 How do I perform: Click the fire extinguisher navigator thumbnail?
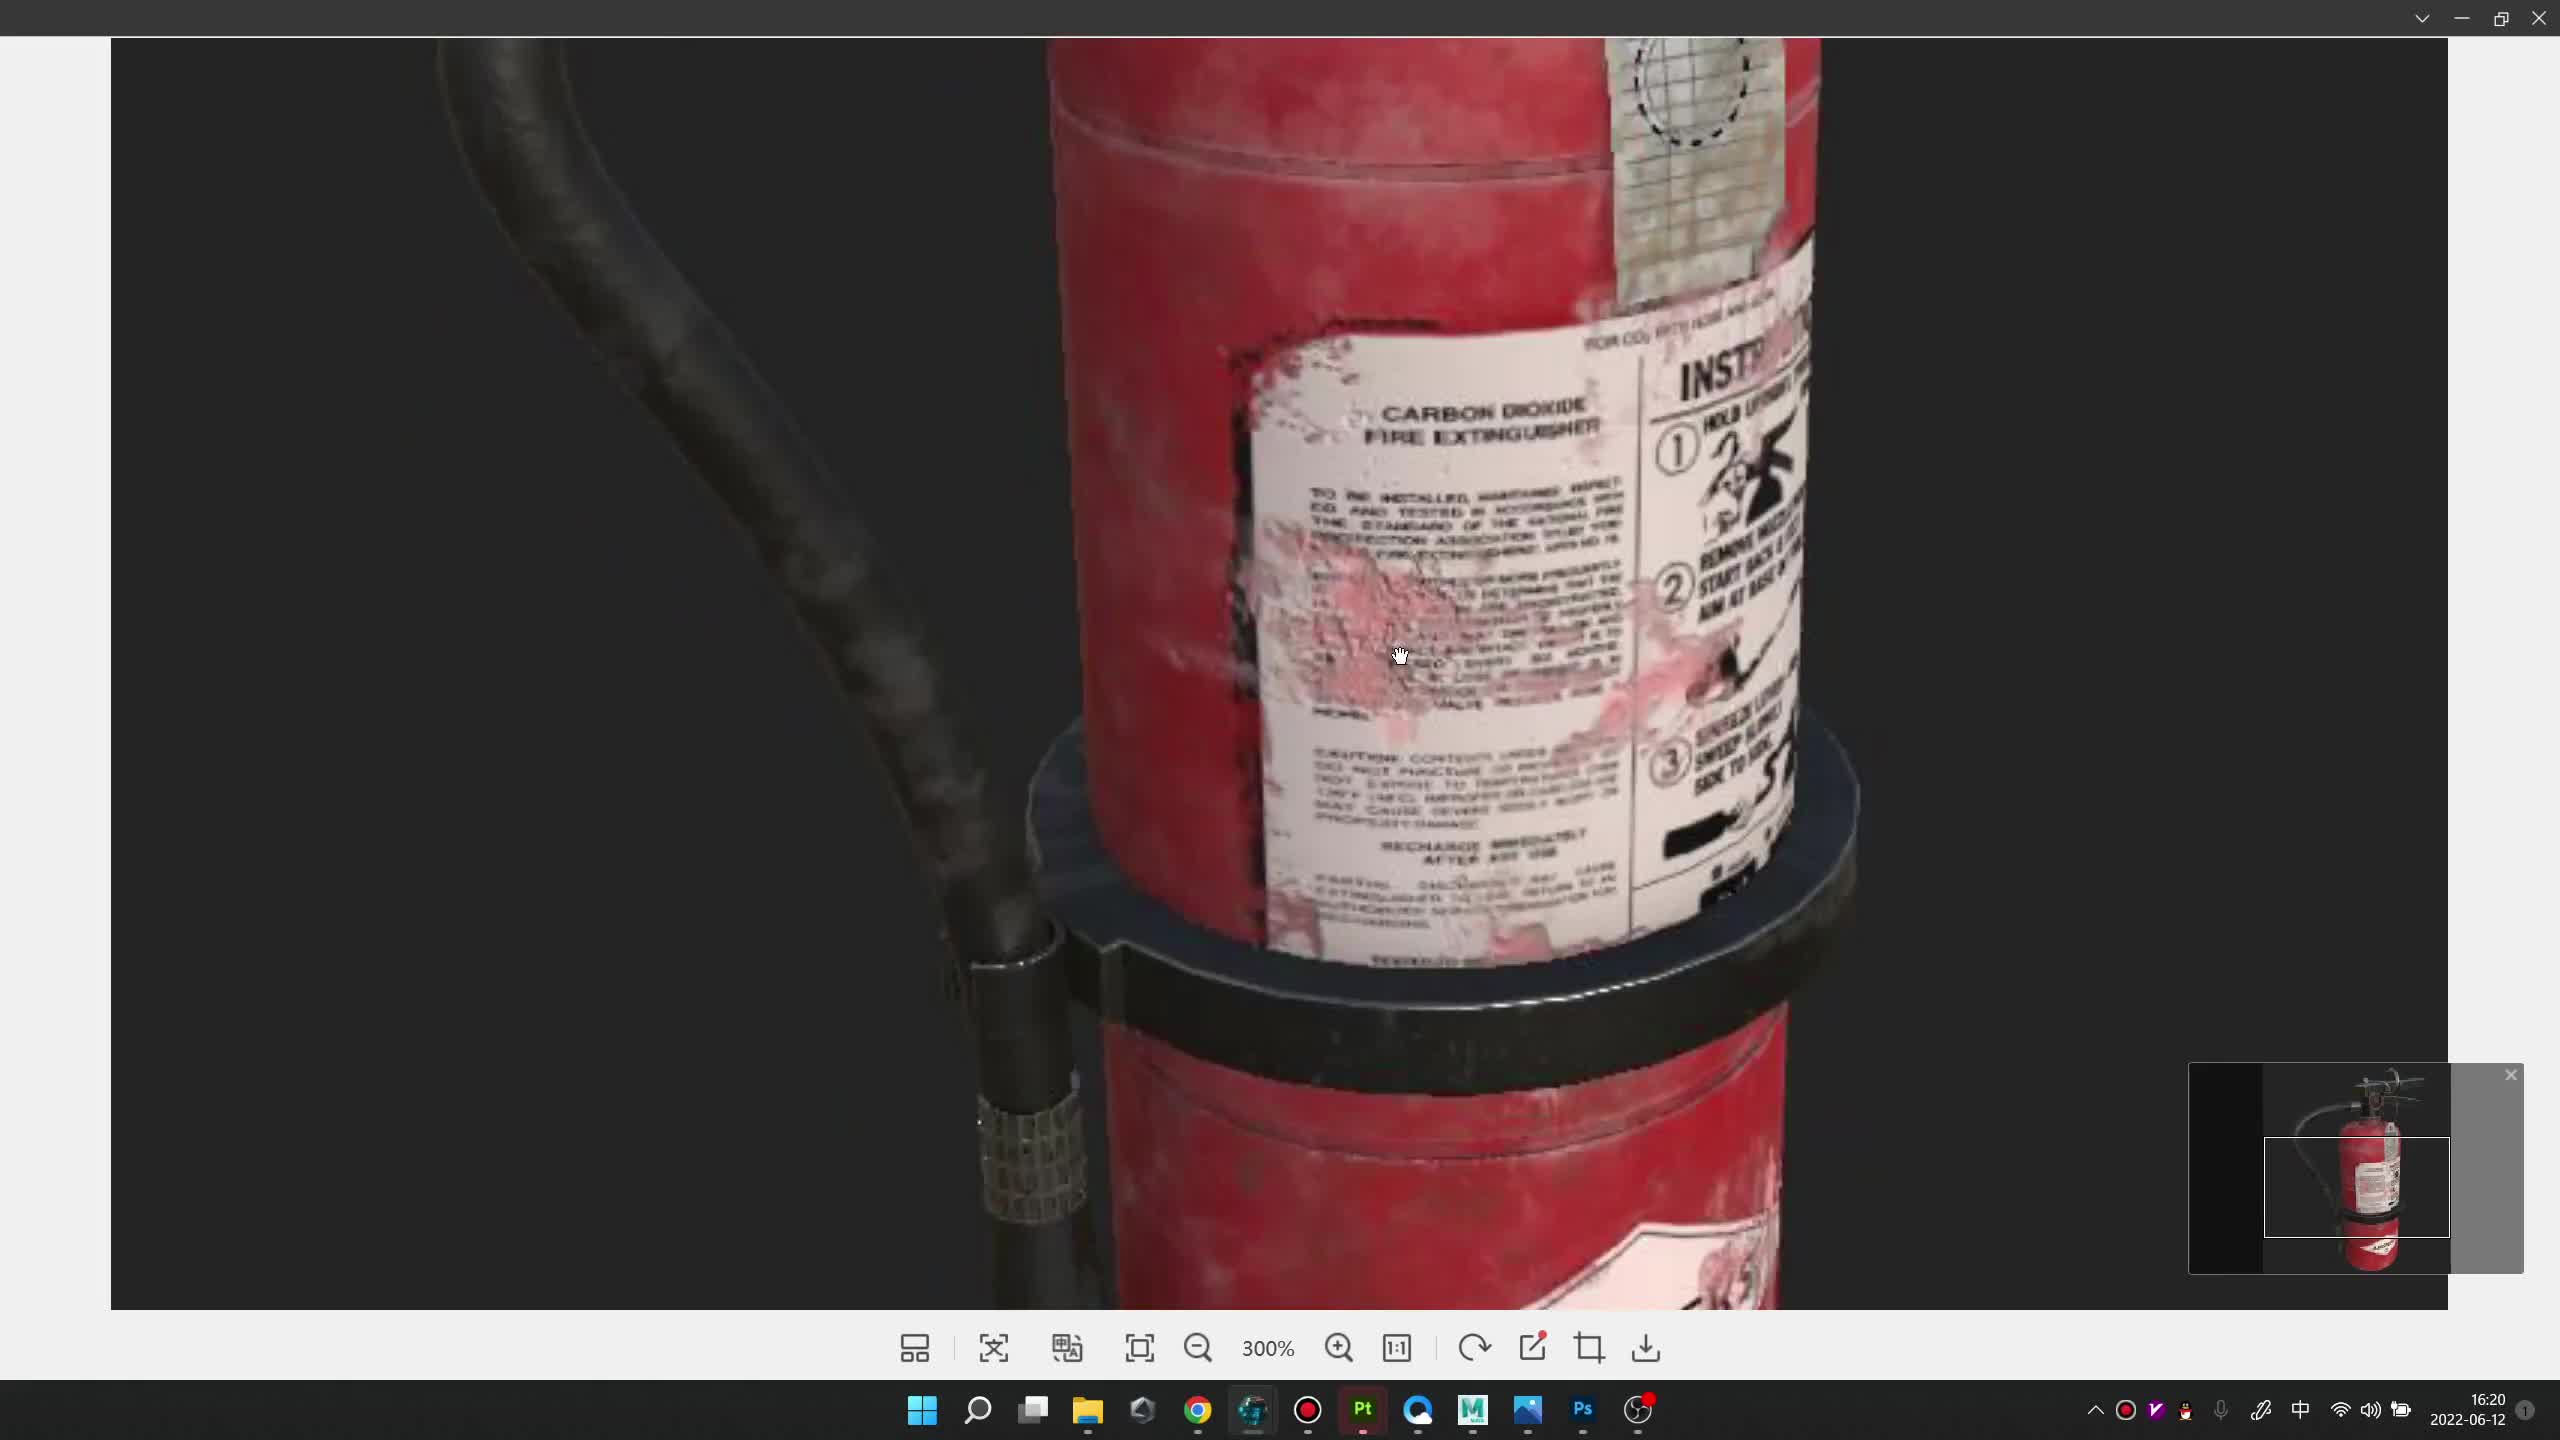click(x=2356, y=1168)
